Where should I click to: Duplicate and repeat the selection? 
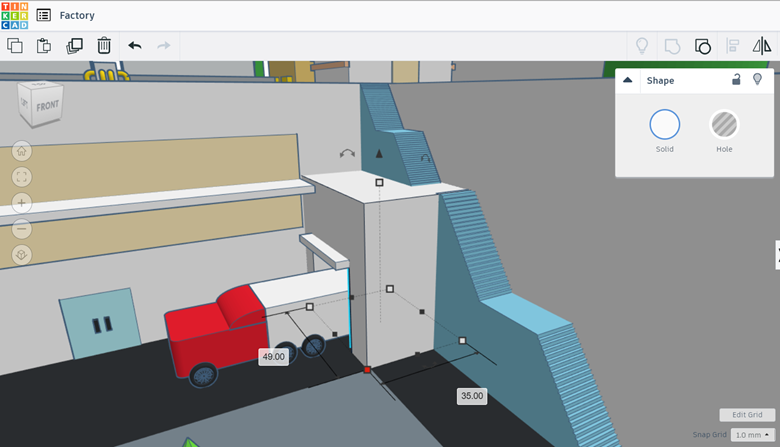74,46
